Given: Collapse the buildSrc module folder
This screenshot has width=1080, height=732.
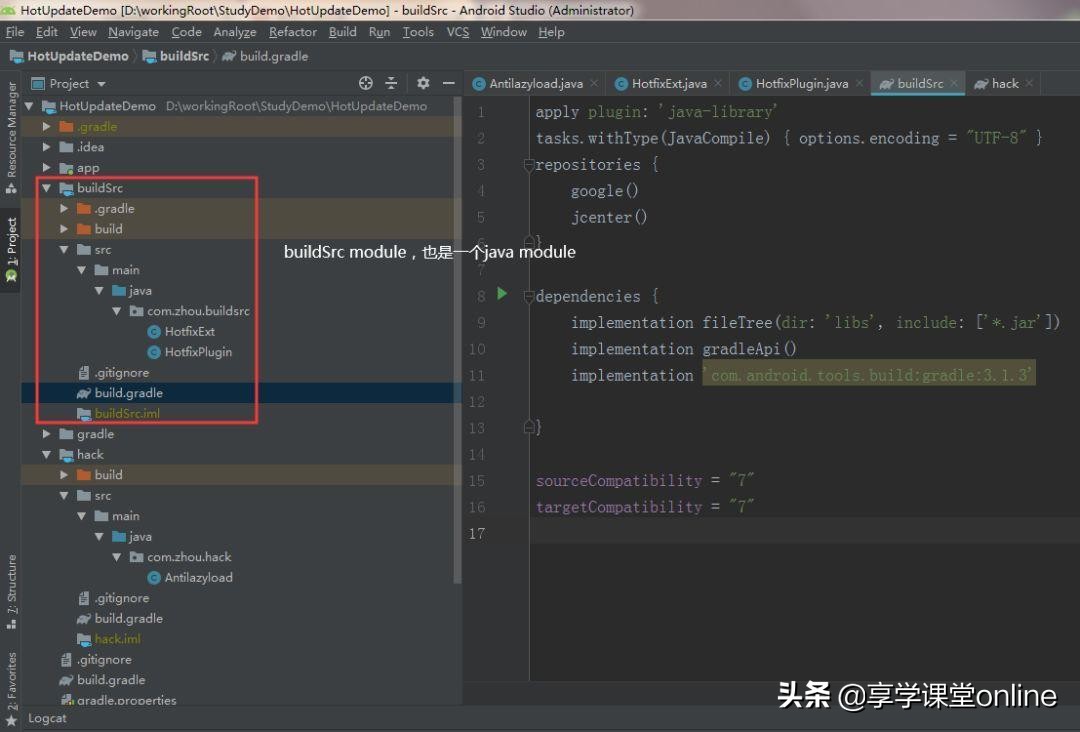Looking at the screenshot, I should 46,187.
